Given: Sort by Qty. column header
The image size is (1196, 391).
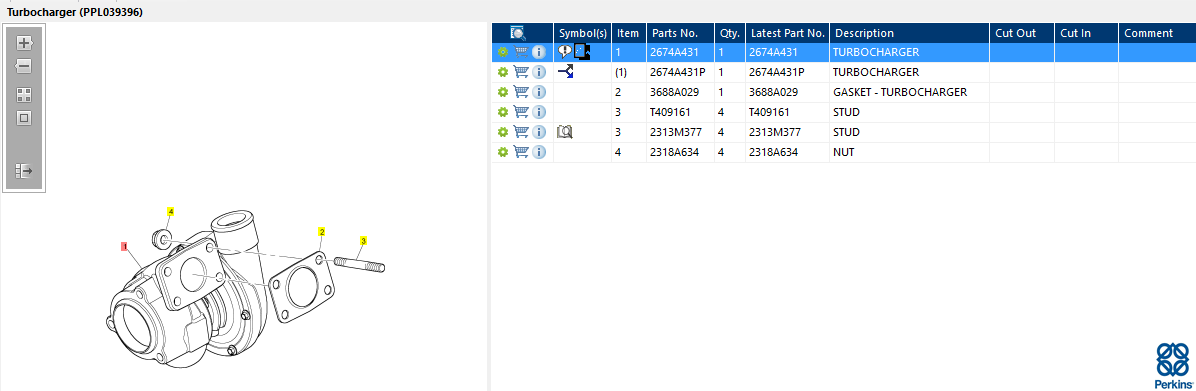Looking at the screenshot, I should (730, 33).
